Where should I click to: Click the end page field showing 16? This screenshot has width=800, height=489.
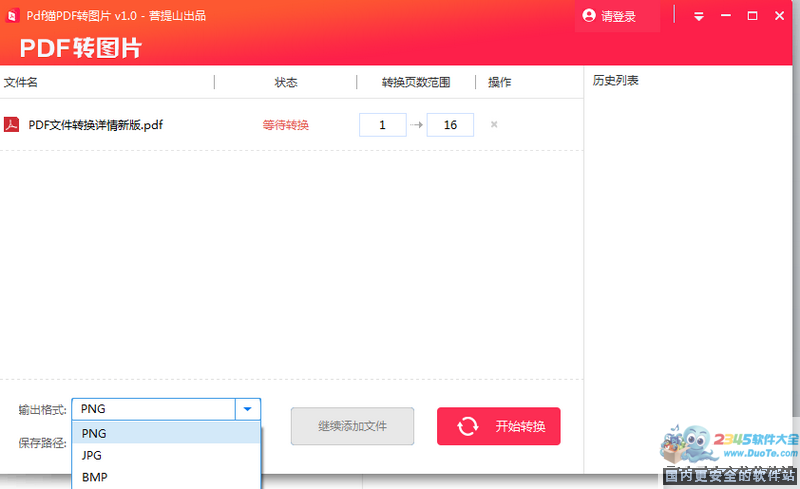[450, 125]
